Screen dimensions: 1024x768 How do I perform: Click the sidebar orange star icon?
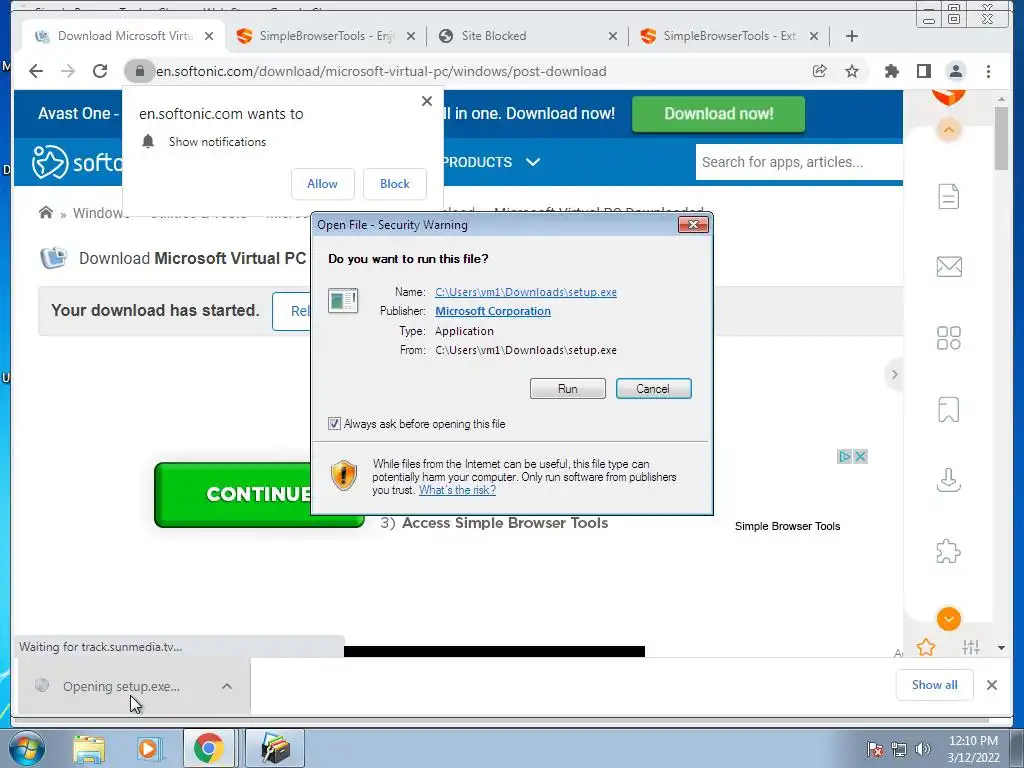pyautogui.click(x=925, y=647)
